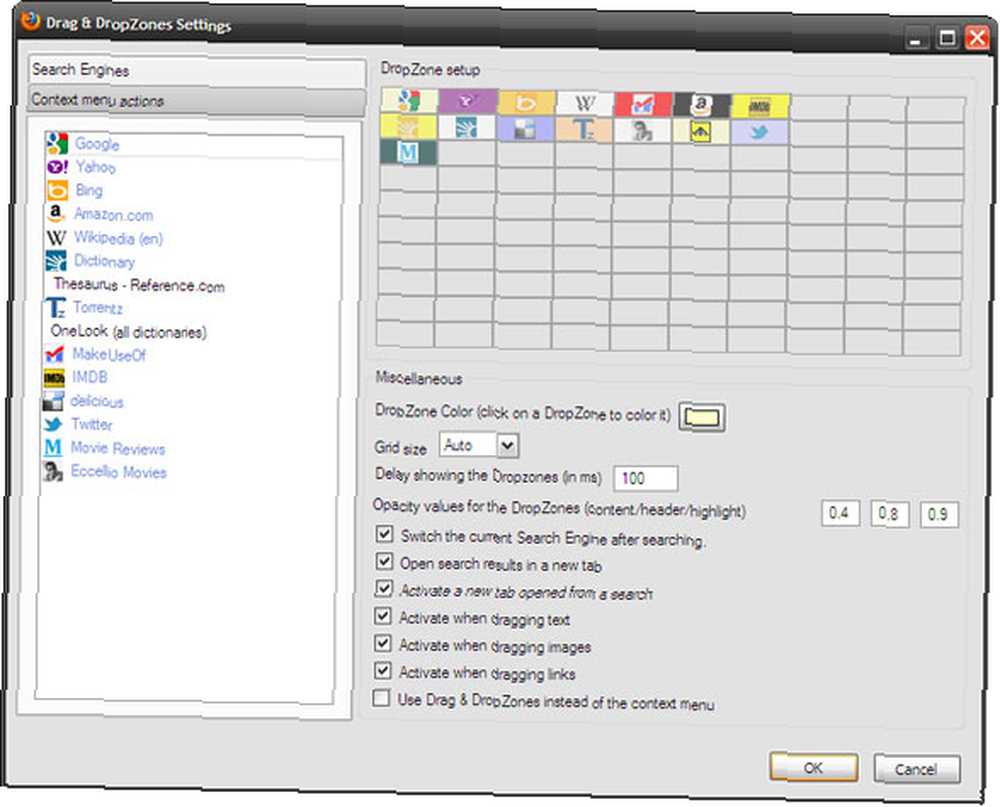Screen dimensions: 1000x807
Task: Select the MakeUseOf list entry text
Action: (109, 355)
